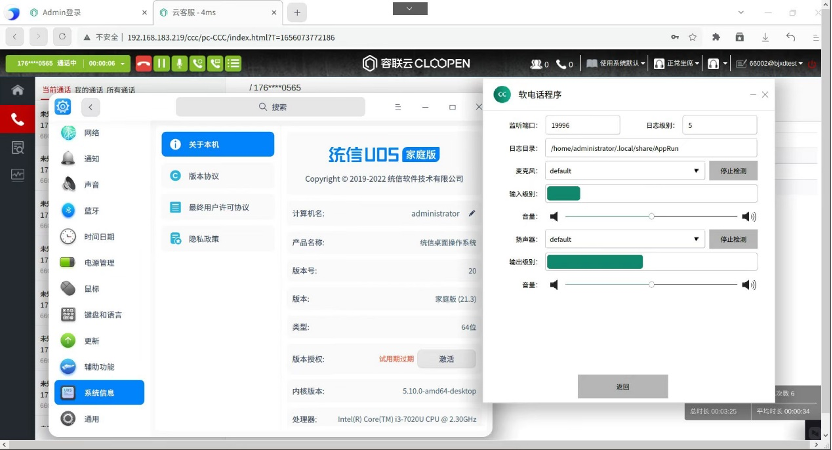Viewport: 832px width, 450px height.
Task: Open browser extensions puzzle icon
Action: click(x=716, y=37)
